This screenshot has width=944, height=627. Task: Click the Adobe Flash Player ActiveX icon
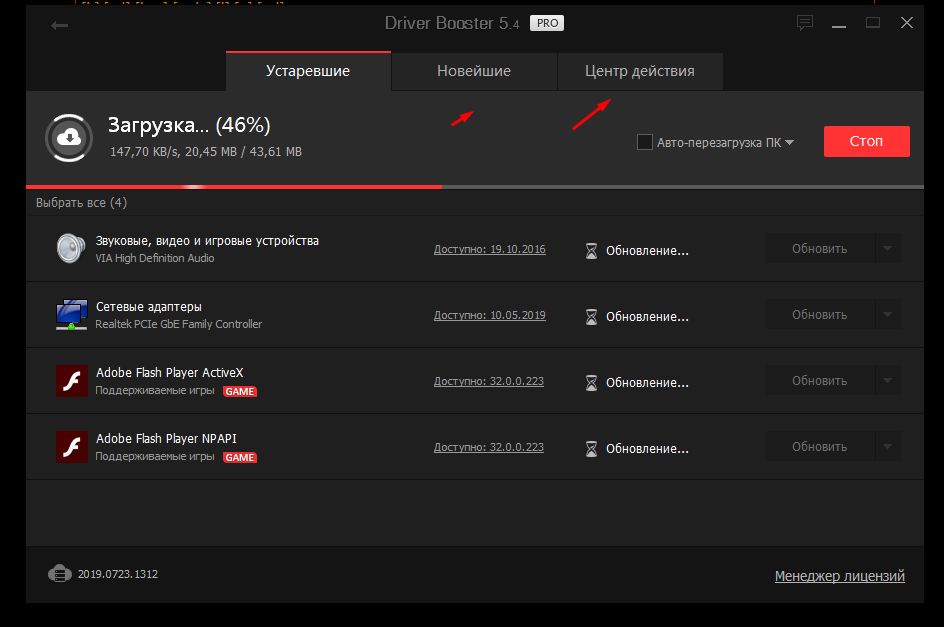pyautogui.click(x=72, y=381)
